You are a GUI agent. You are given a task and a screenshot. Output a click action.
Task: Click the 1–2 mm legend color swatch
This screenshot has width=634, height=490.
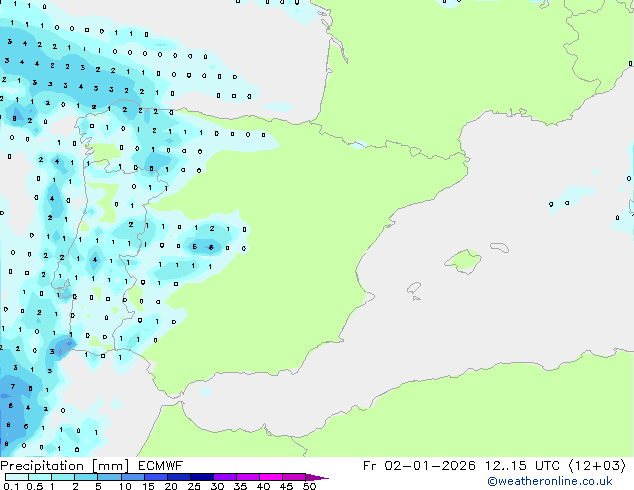pos(63,477)
